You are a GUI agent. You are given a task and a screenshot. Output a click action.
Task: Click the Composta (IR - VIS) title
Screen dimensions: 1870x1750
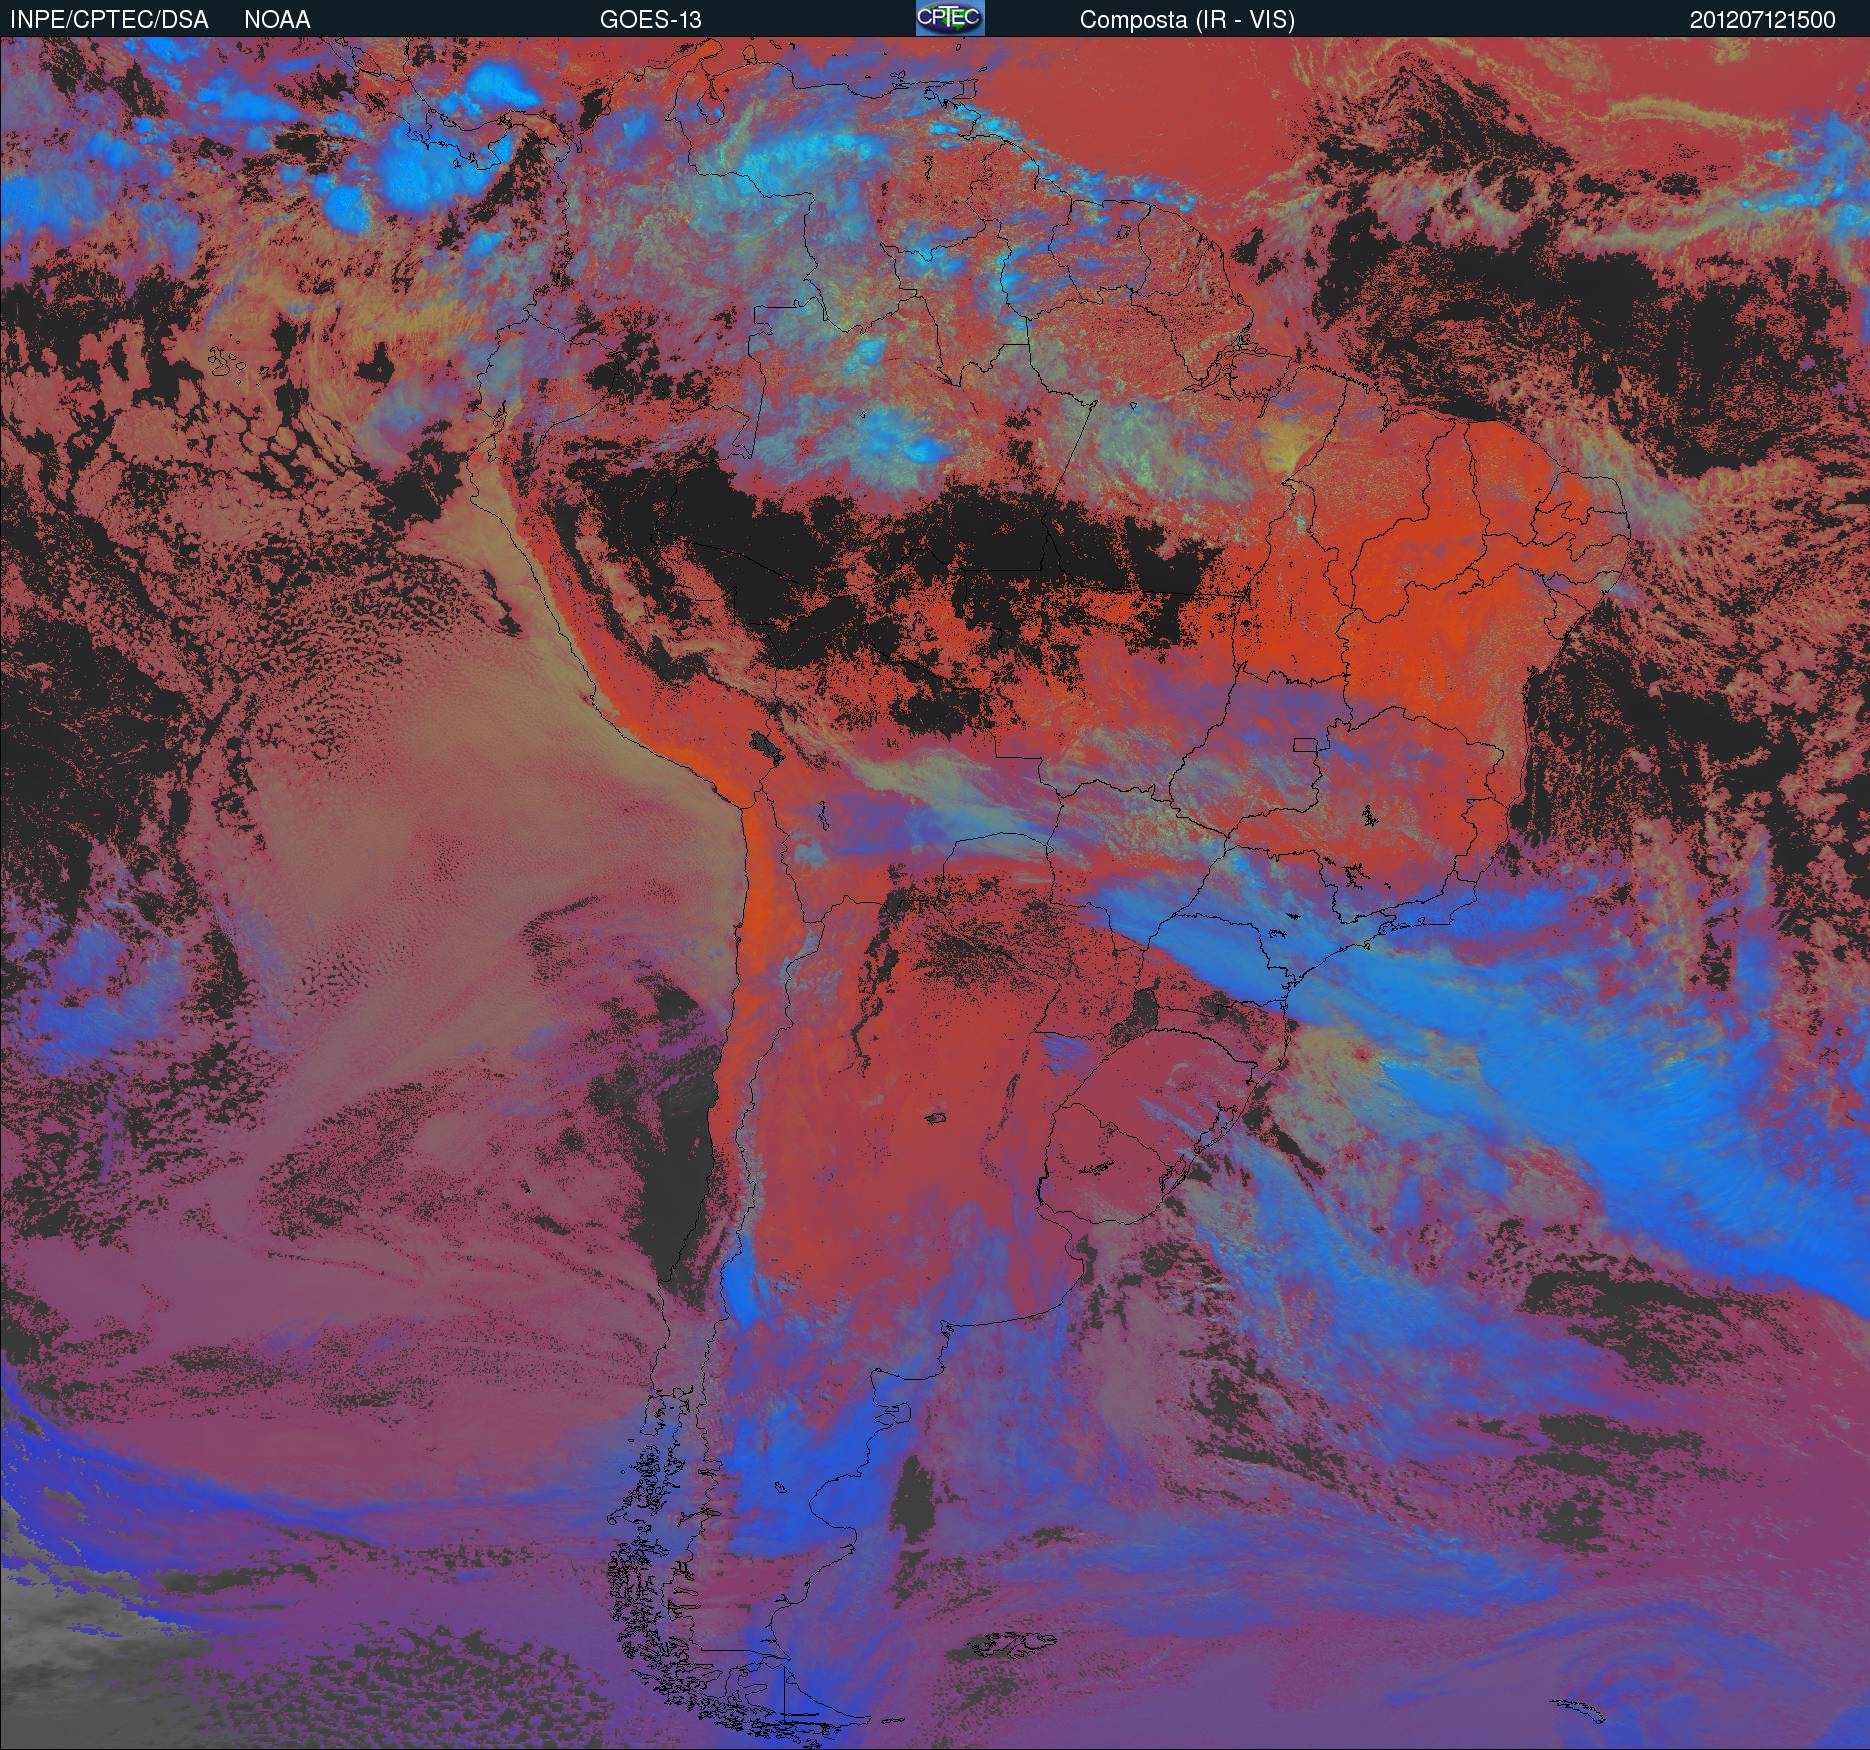(x=1187, y=20)
